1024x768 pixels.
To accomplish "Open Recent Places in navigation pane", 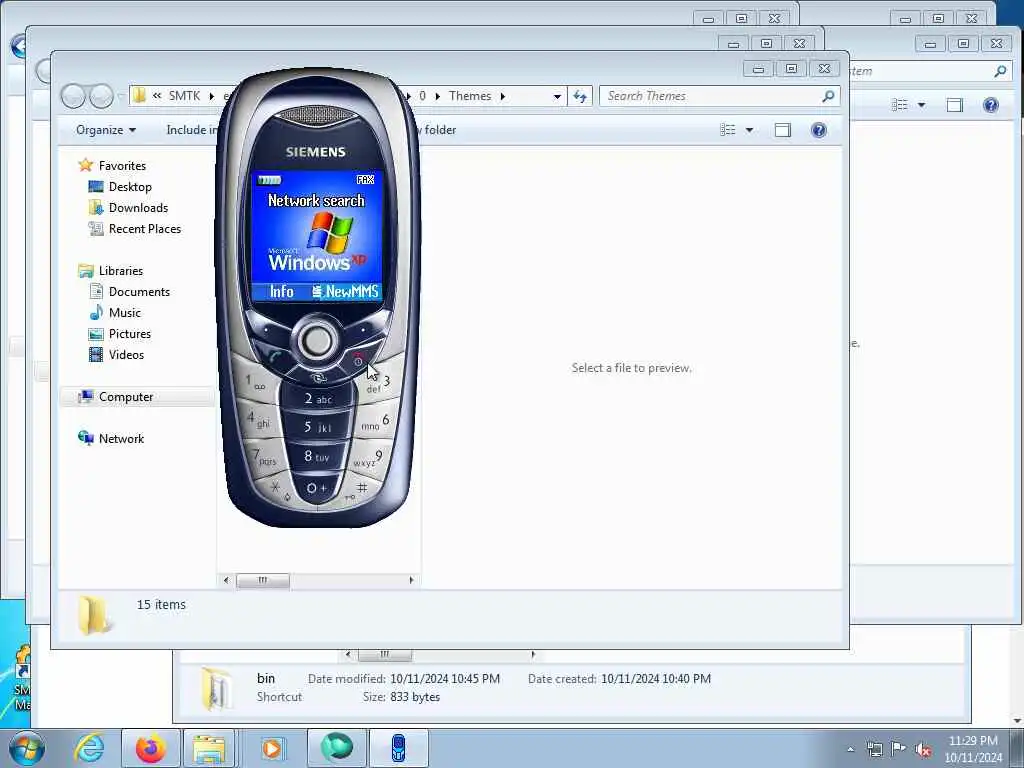I will [144, 229].
